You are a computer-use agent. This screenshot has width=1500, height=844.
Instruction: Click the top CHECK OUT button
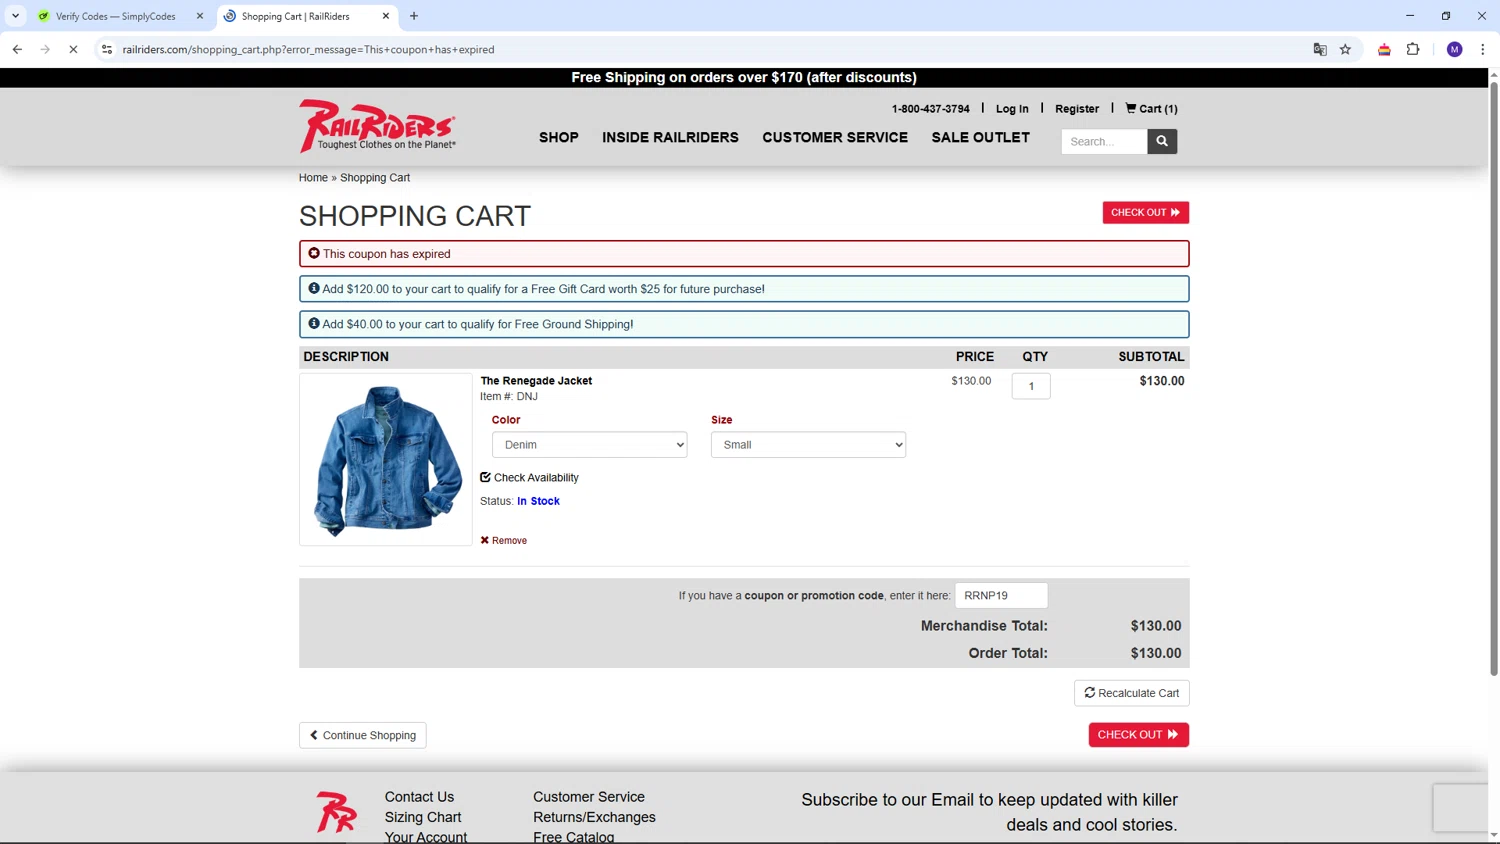tap(1145, 212)
